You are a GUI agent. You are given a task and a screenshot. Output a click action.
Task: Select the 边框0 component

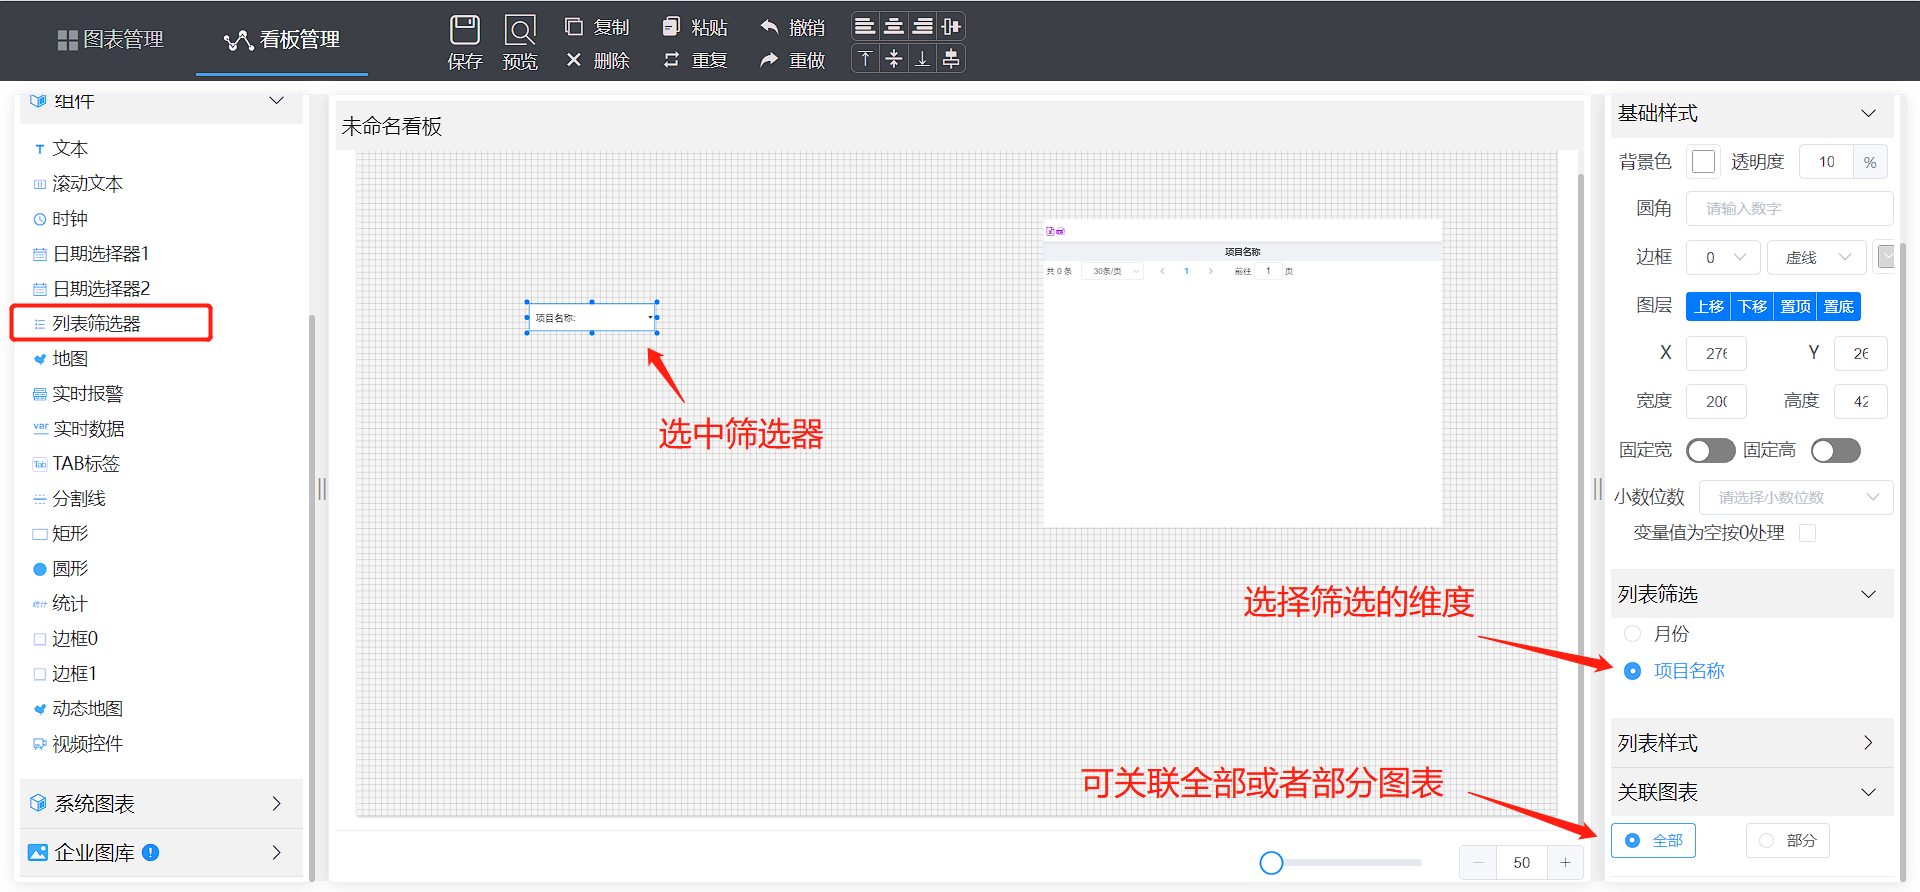65,639
